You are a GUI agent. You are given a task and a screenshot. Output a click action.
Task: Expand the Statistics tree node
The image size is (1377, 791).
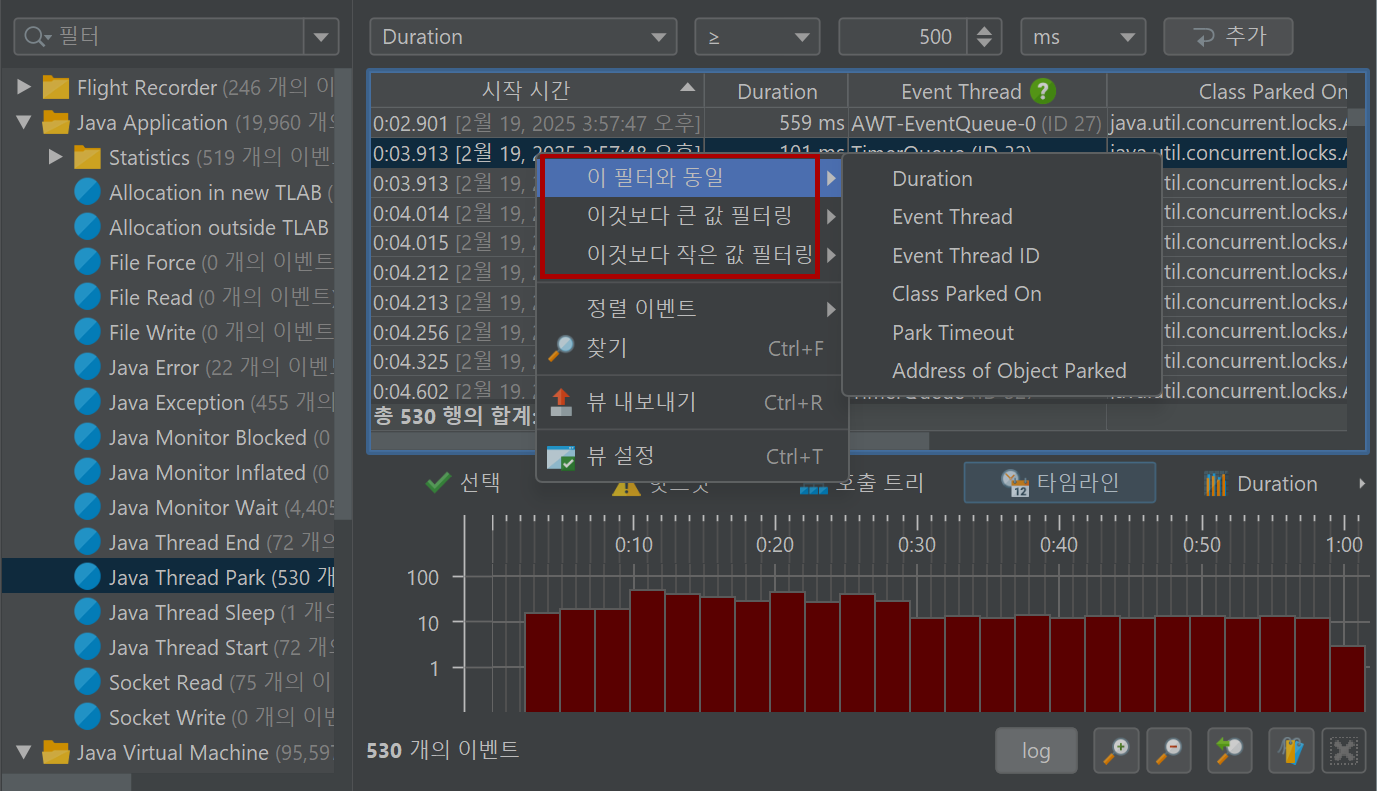point(56,158)
